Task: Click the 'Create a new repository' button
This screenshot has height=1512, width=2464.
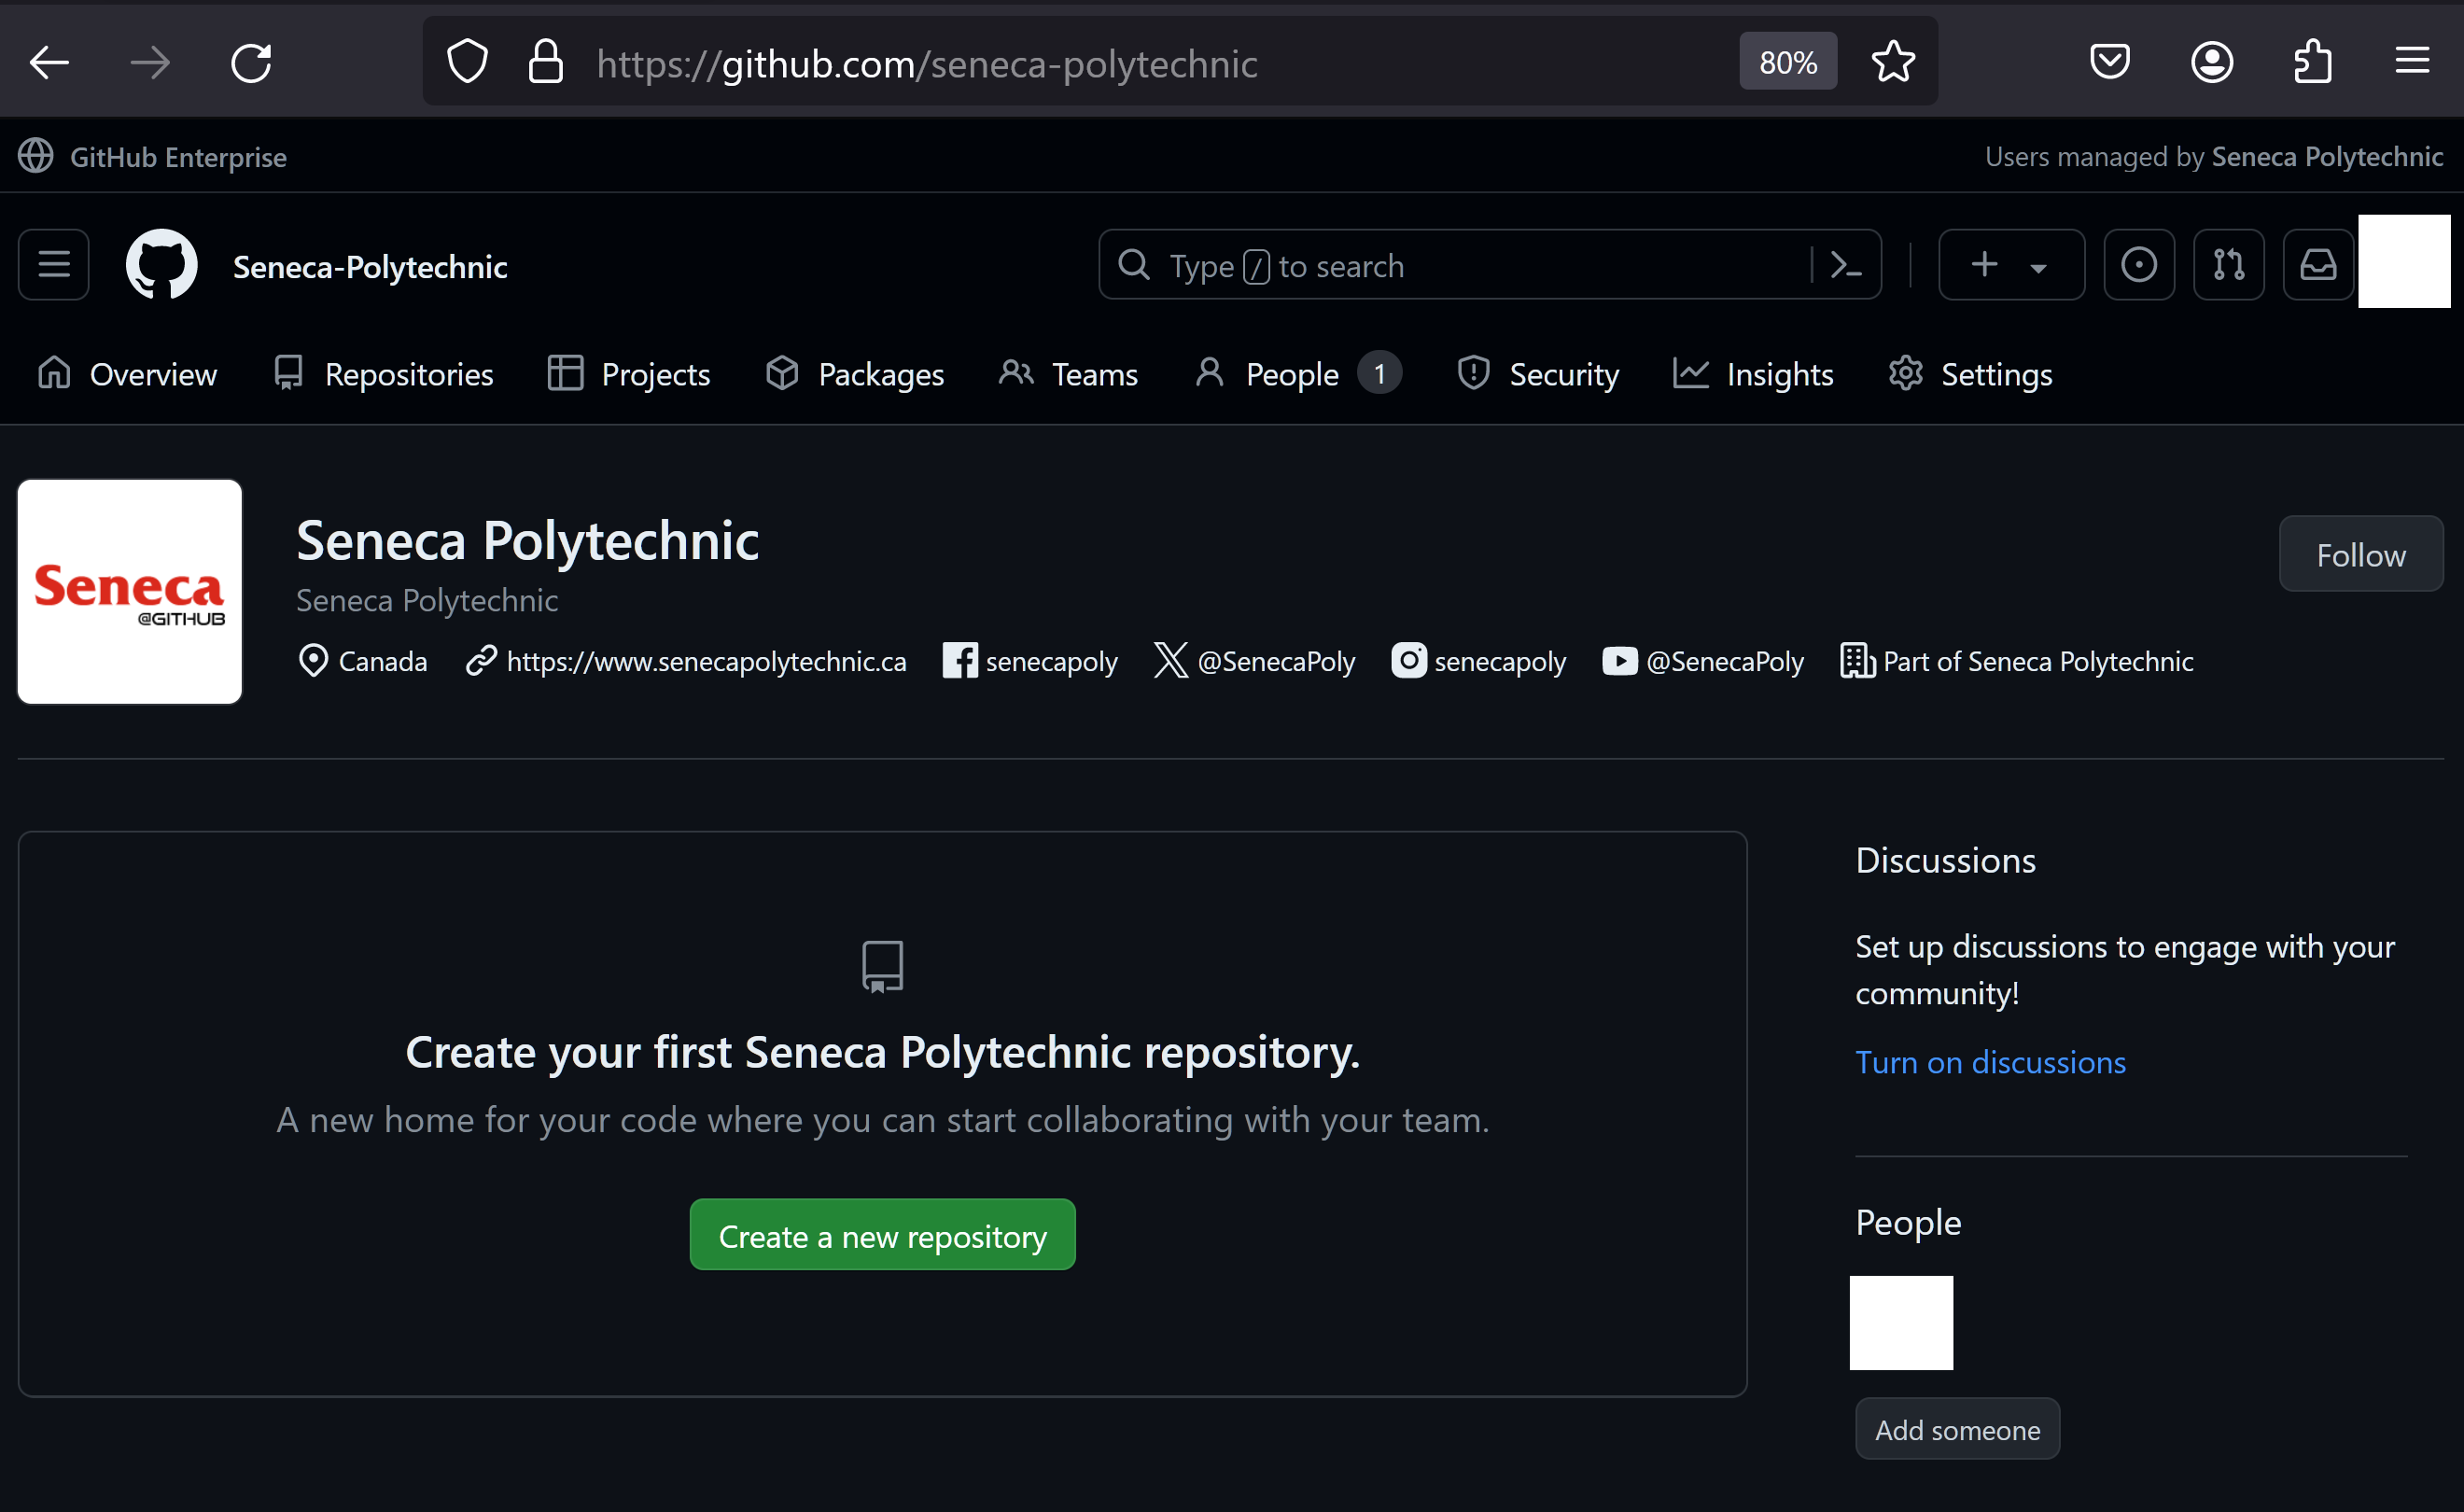Action: click(882, 1235)
